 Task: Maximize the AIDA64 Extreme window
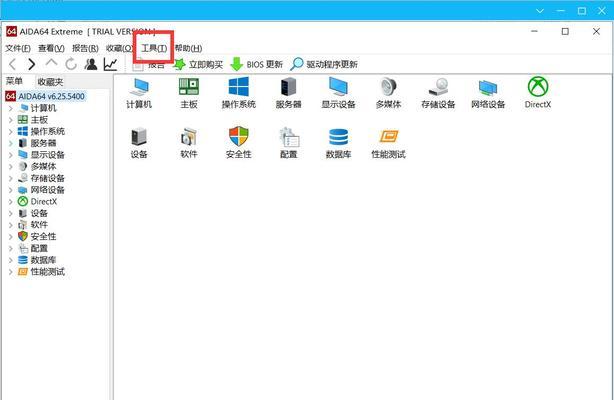(x=565, y=31)
